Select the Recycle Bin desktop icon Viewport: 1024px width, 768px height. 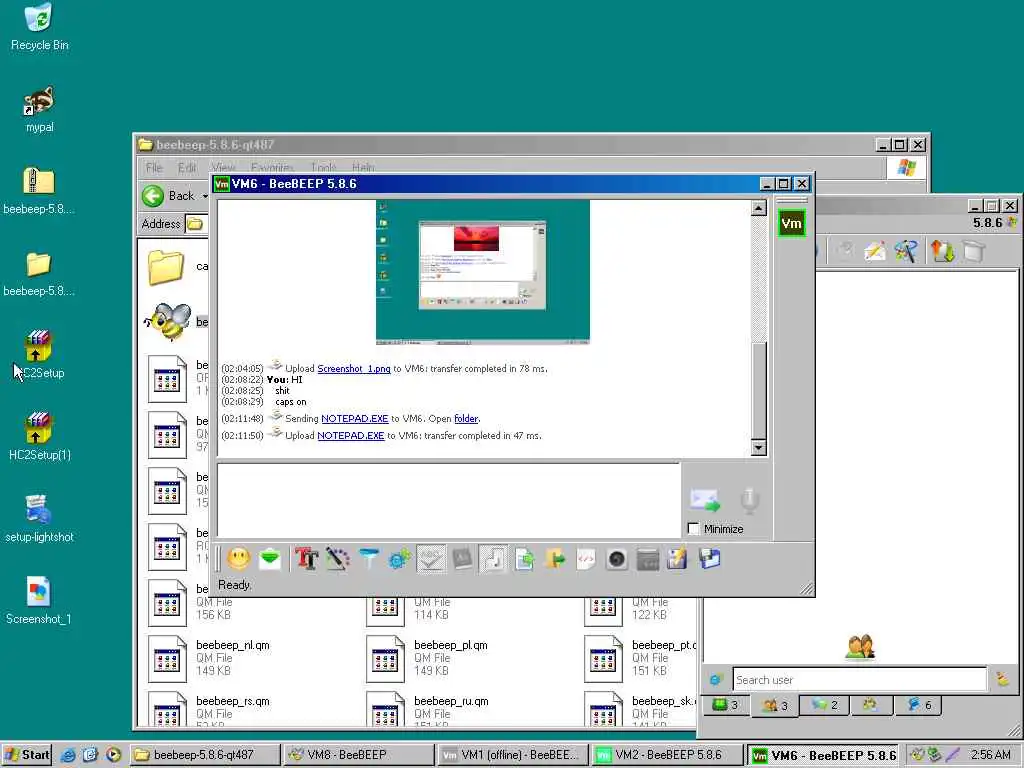(39, 27)
